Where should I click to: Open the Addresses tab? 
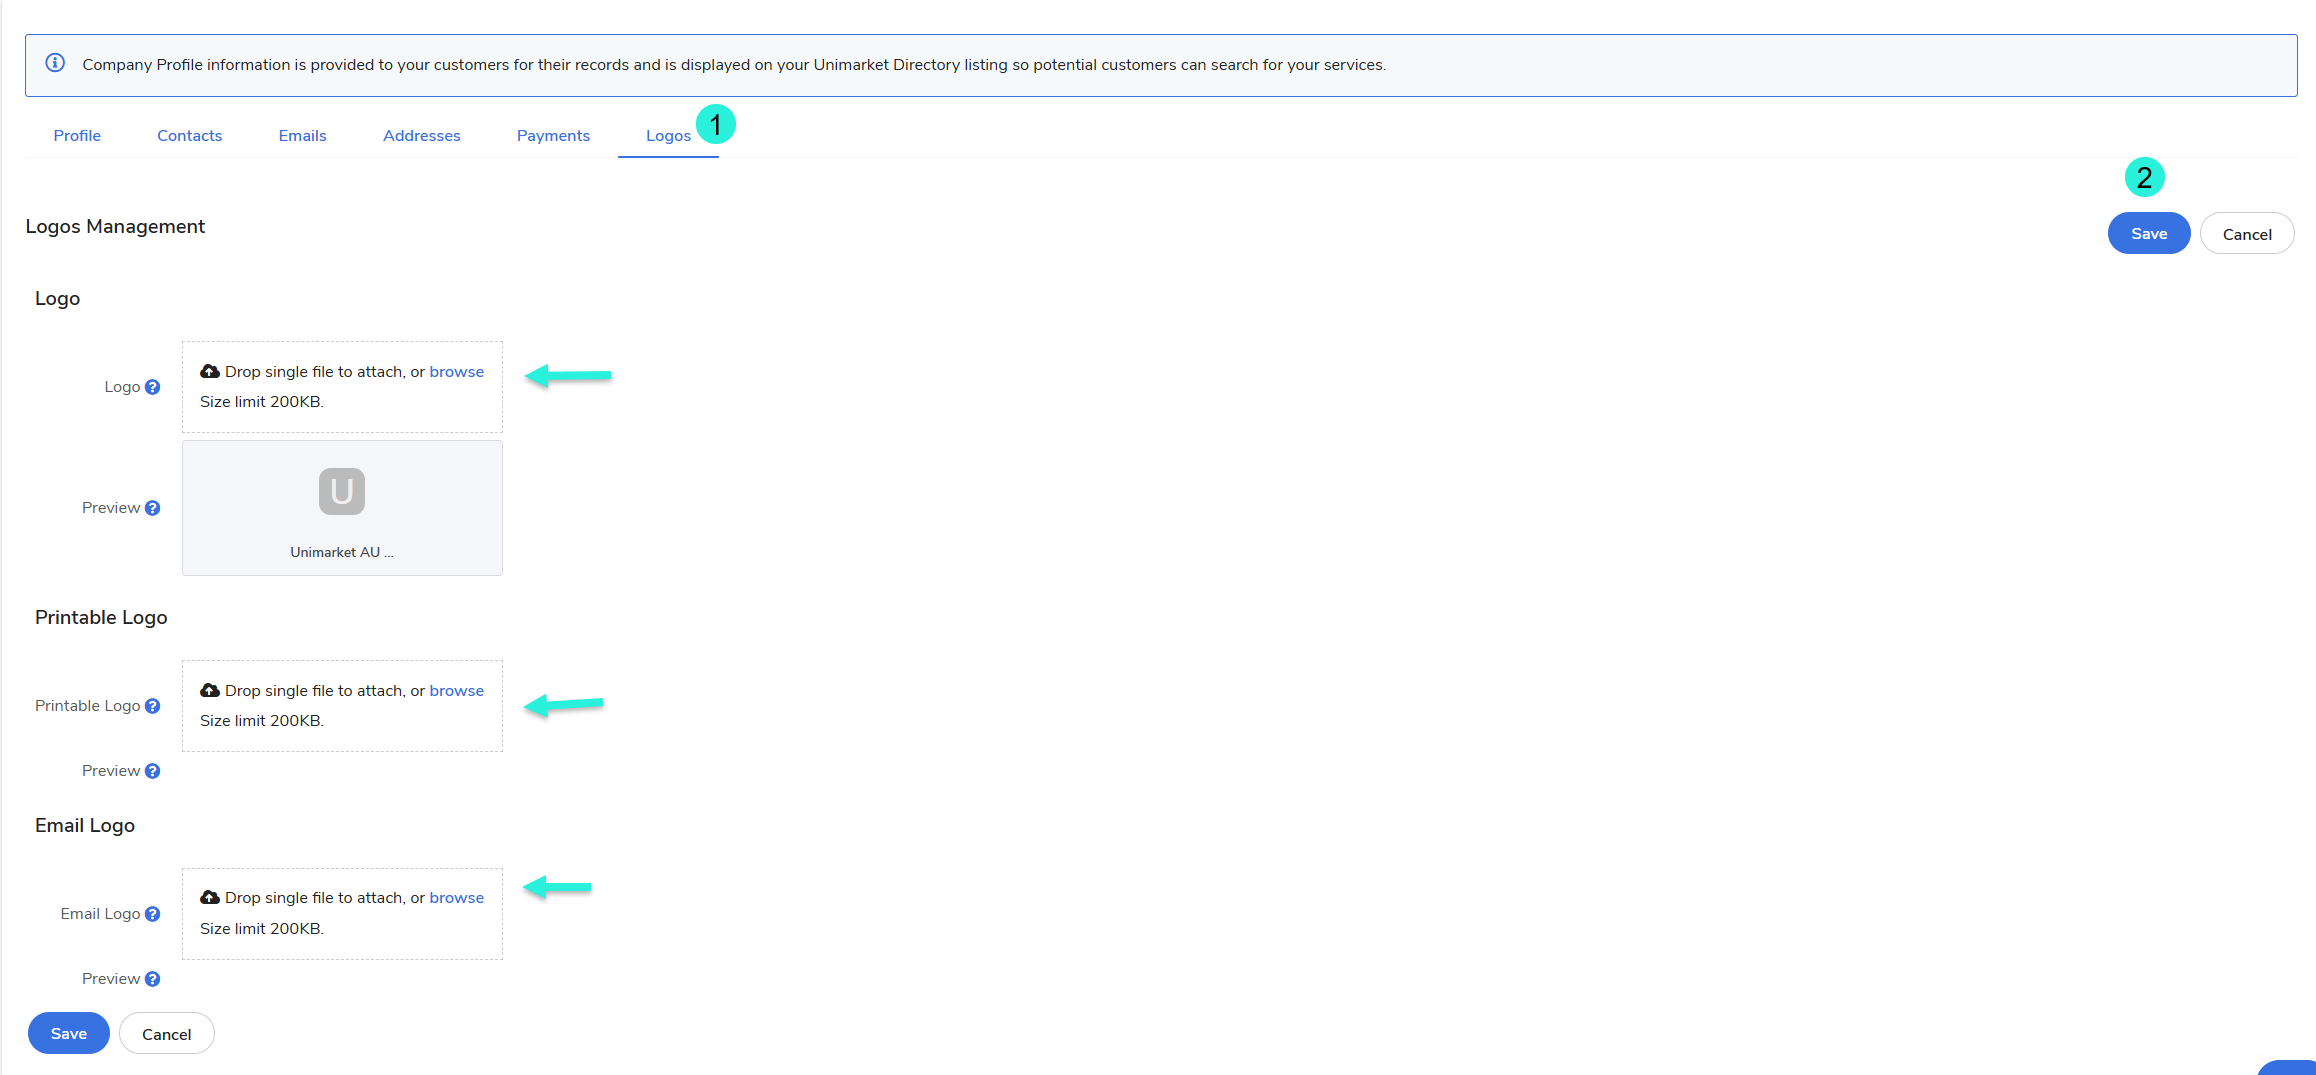point(421,136)
